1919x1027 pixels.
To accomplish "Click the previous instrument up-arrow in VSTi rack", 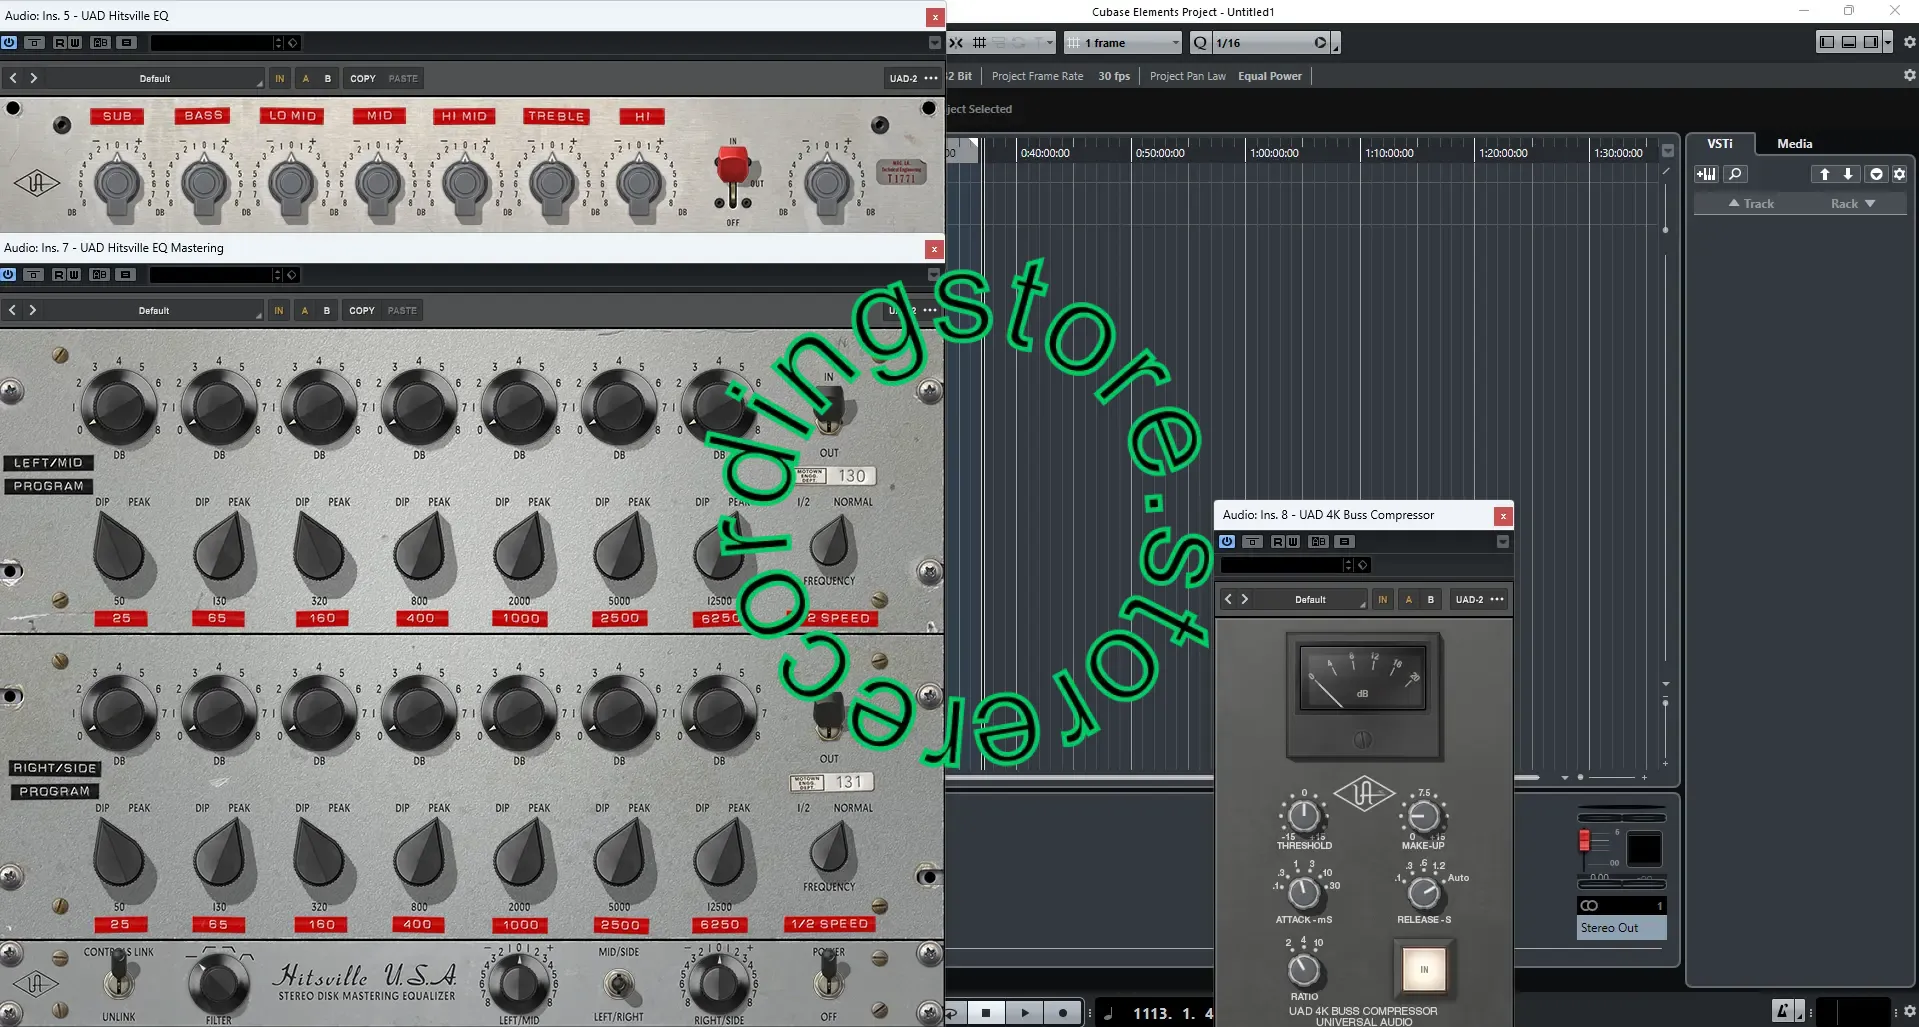I will pyautogui.click(x=1824, y=174).
